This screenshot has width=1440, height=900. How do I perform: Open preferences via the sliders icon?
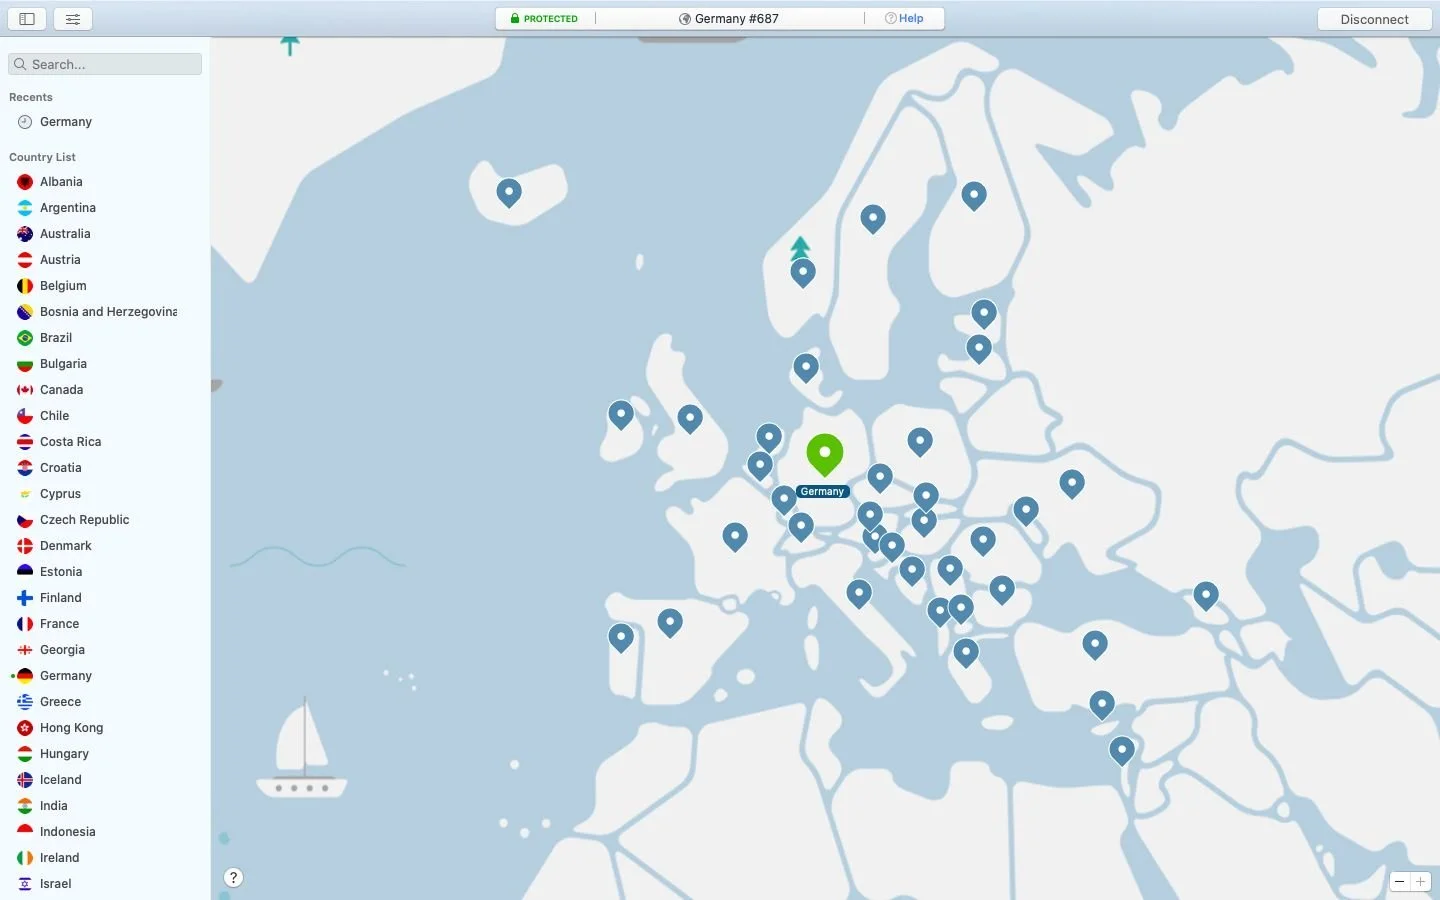coord(73,19)
